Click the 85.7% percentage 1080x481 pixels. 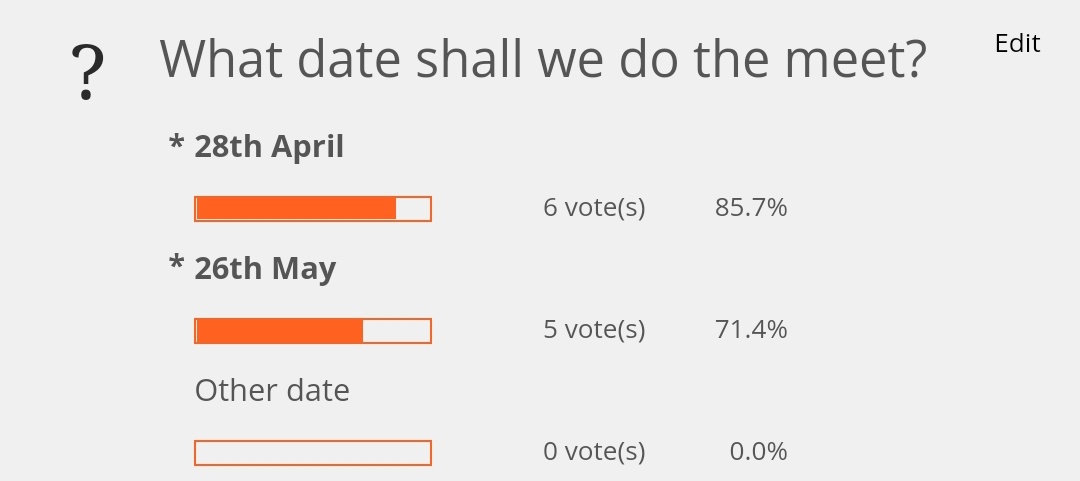[751, 207]
